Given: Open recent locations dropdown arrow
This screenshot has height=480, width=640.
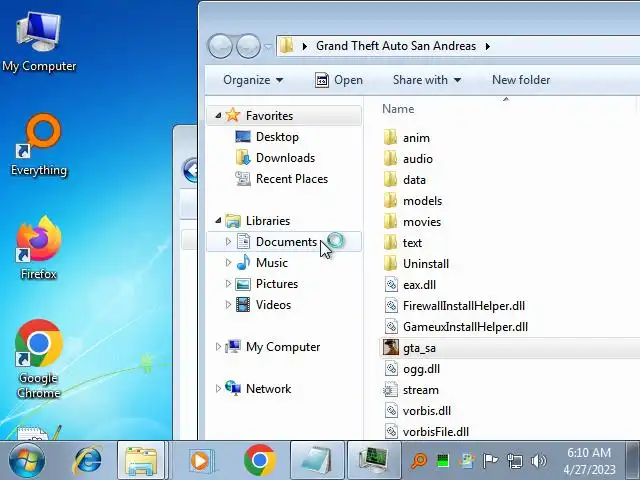Looking at the screenshot, I should click(x=268, y=47).
